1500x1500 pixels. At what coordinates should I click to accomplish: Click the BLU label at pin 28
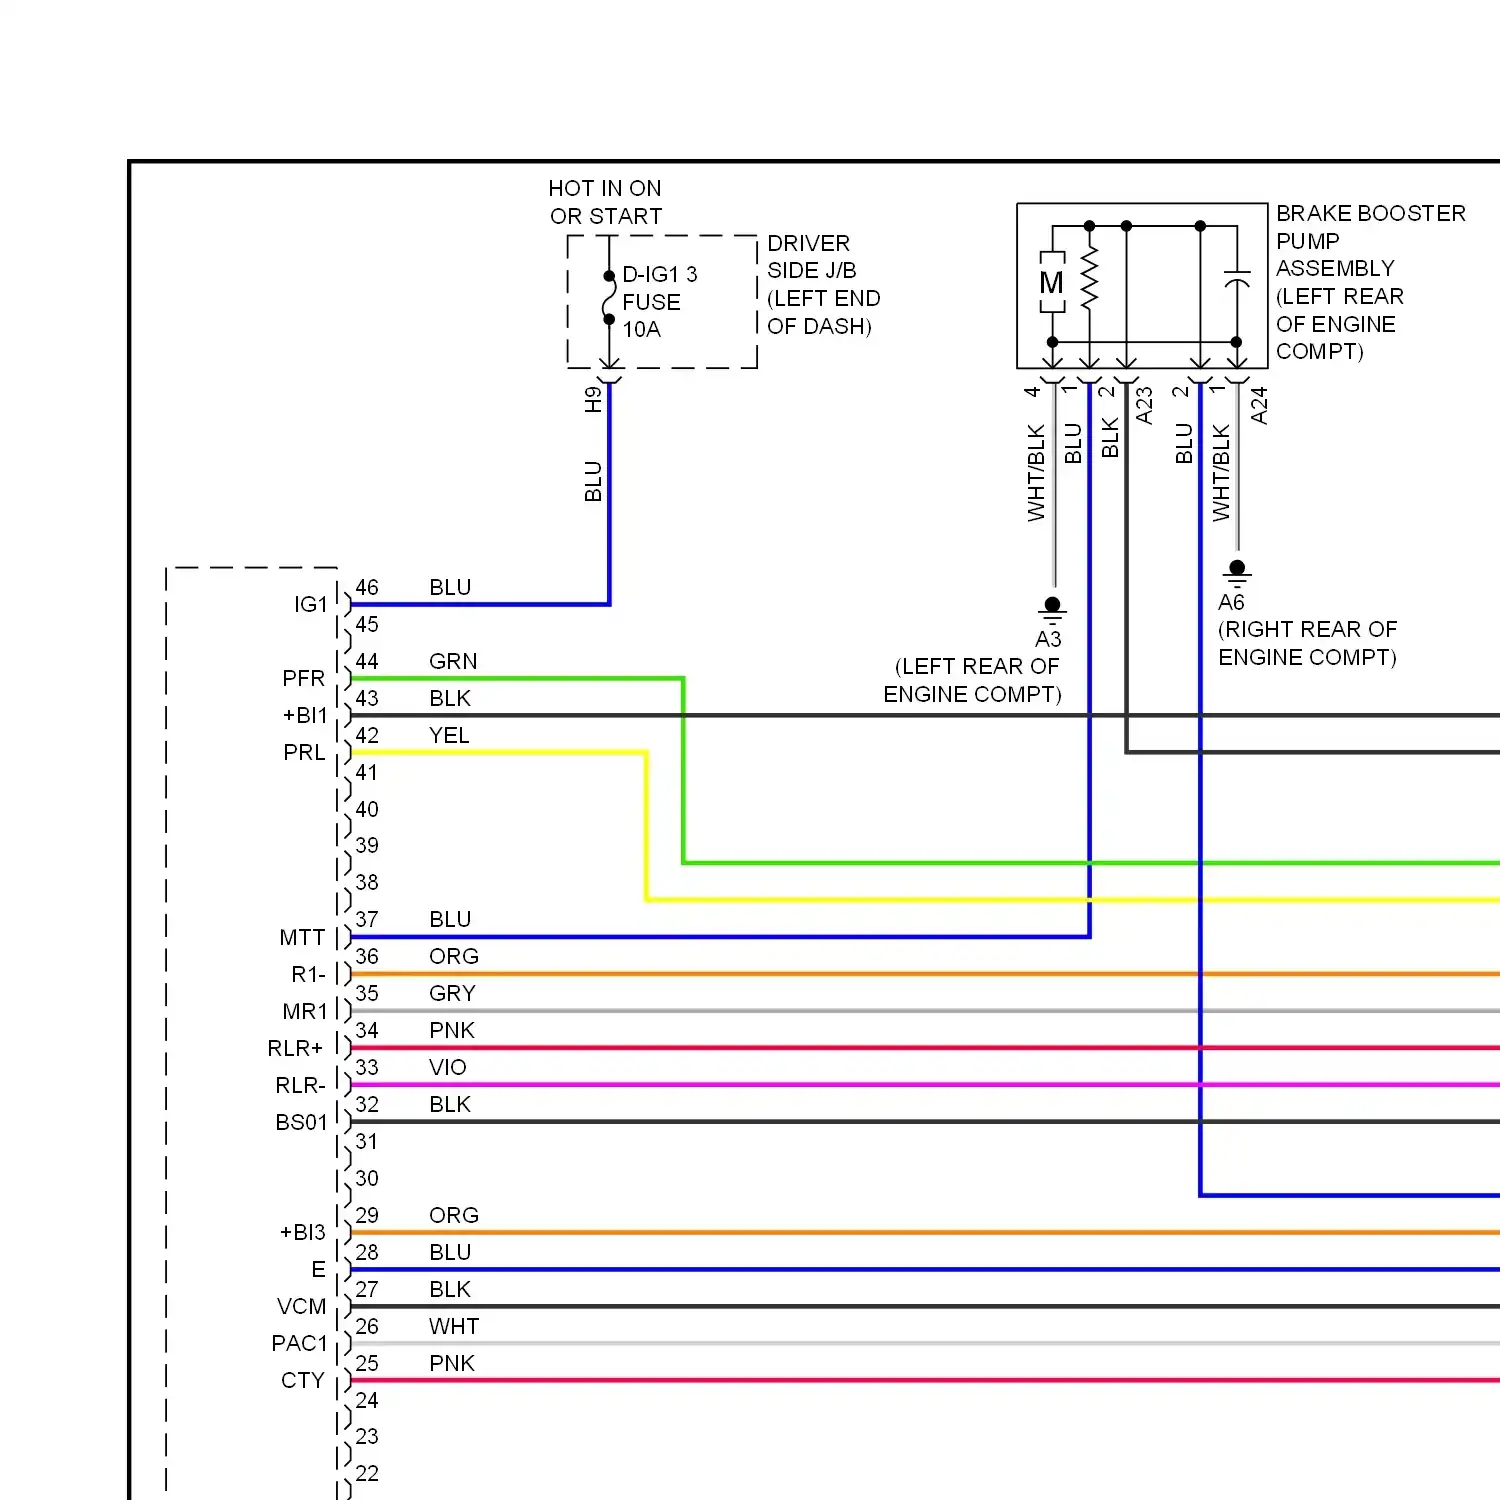click(x=450, y=1252)
